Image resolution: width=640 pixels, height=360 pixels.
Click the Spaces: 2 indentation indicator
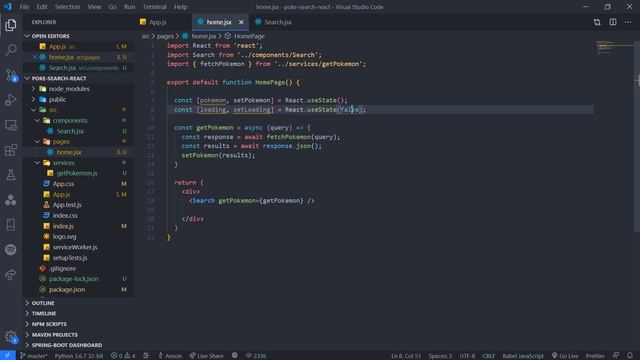[x=440, y=356]
